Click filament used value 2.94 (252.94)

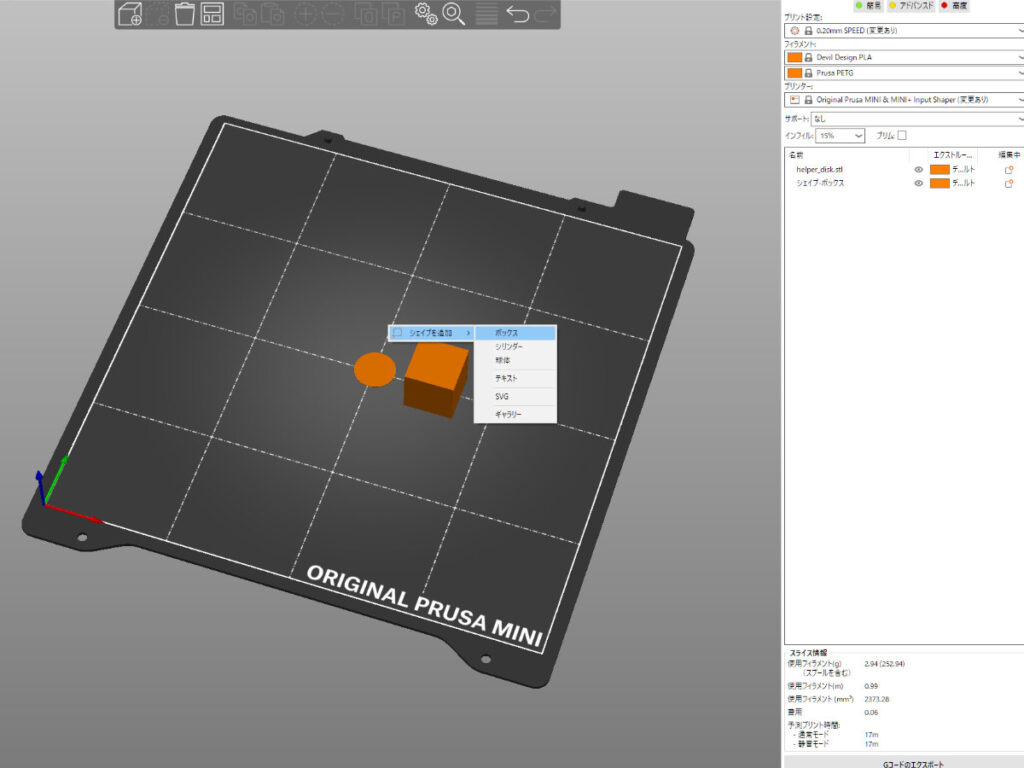pos(884,664)
